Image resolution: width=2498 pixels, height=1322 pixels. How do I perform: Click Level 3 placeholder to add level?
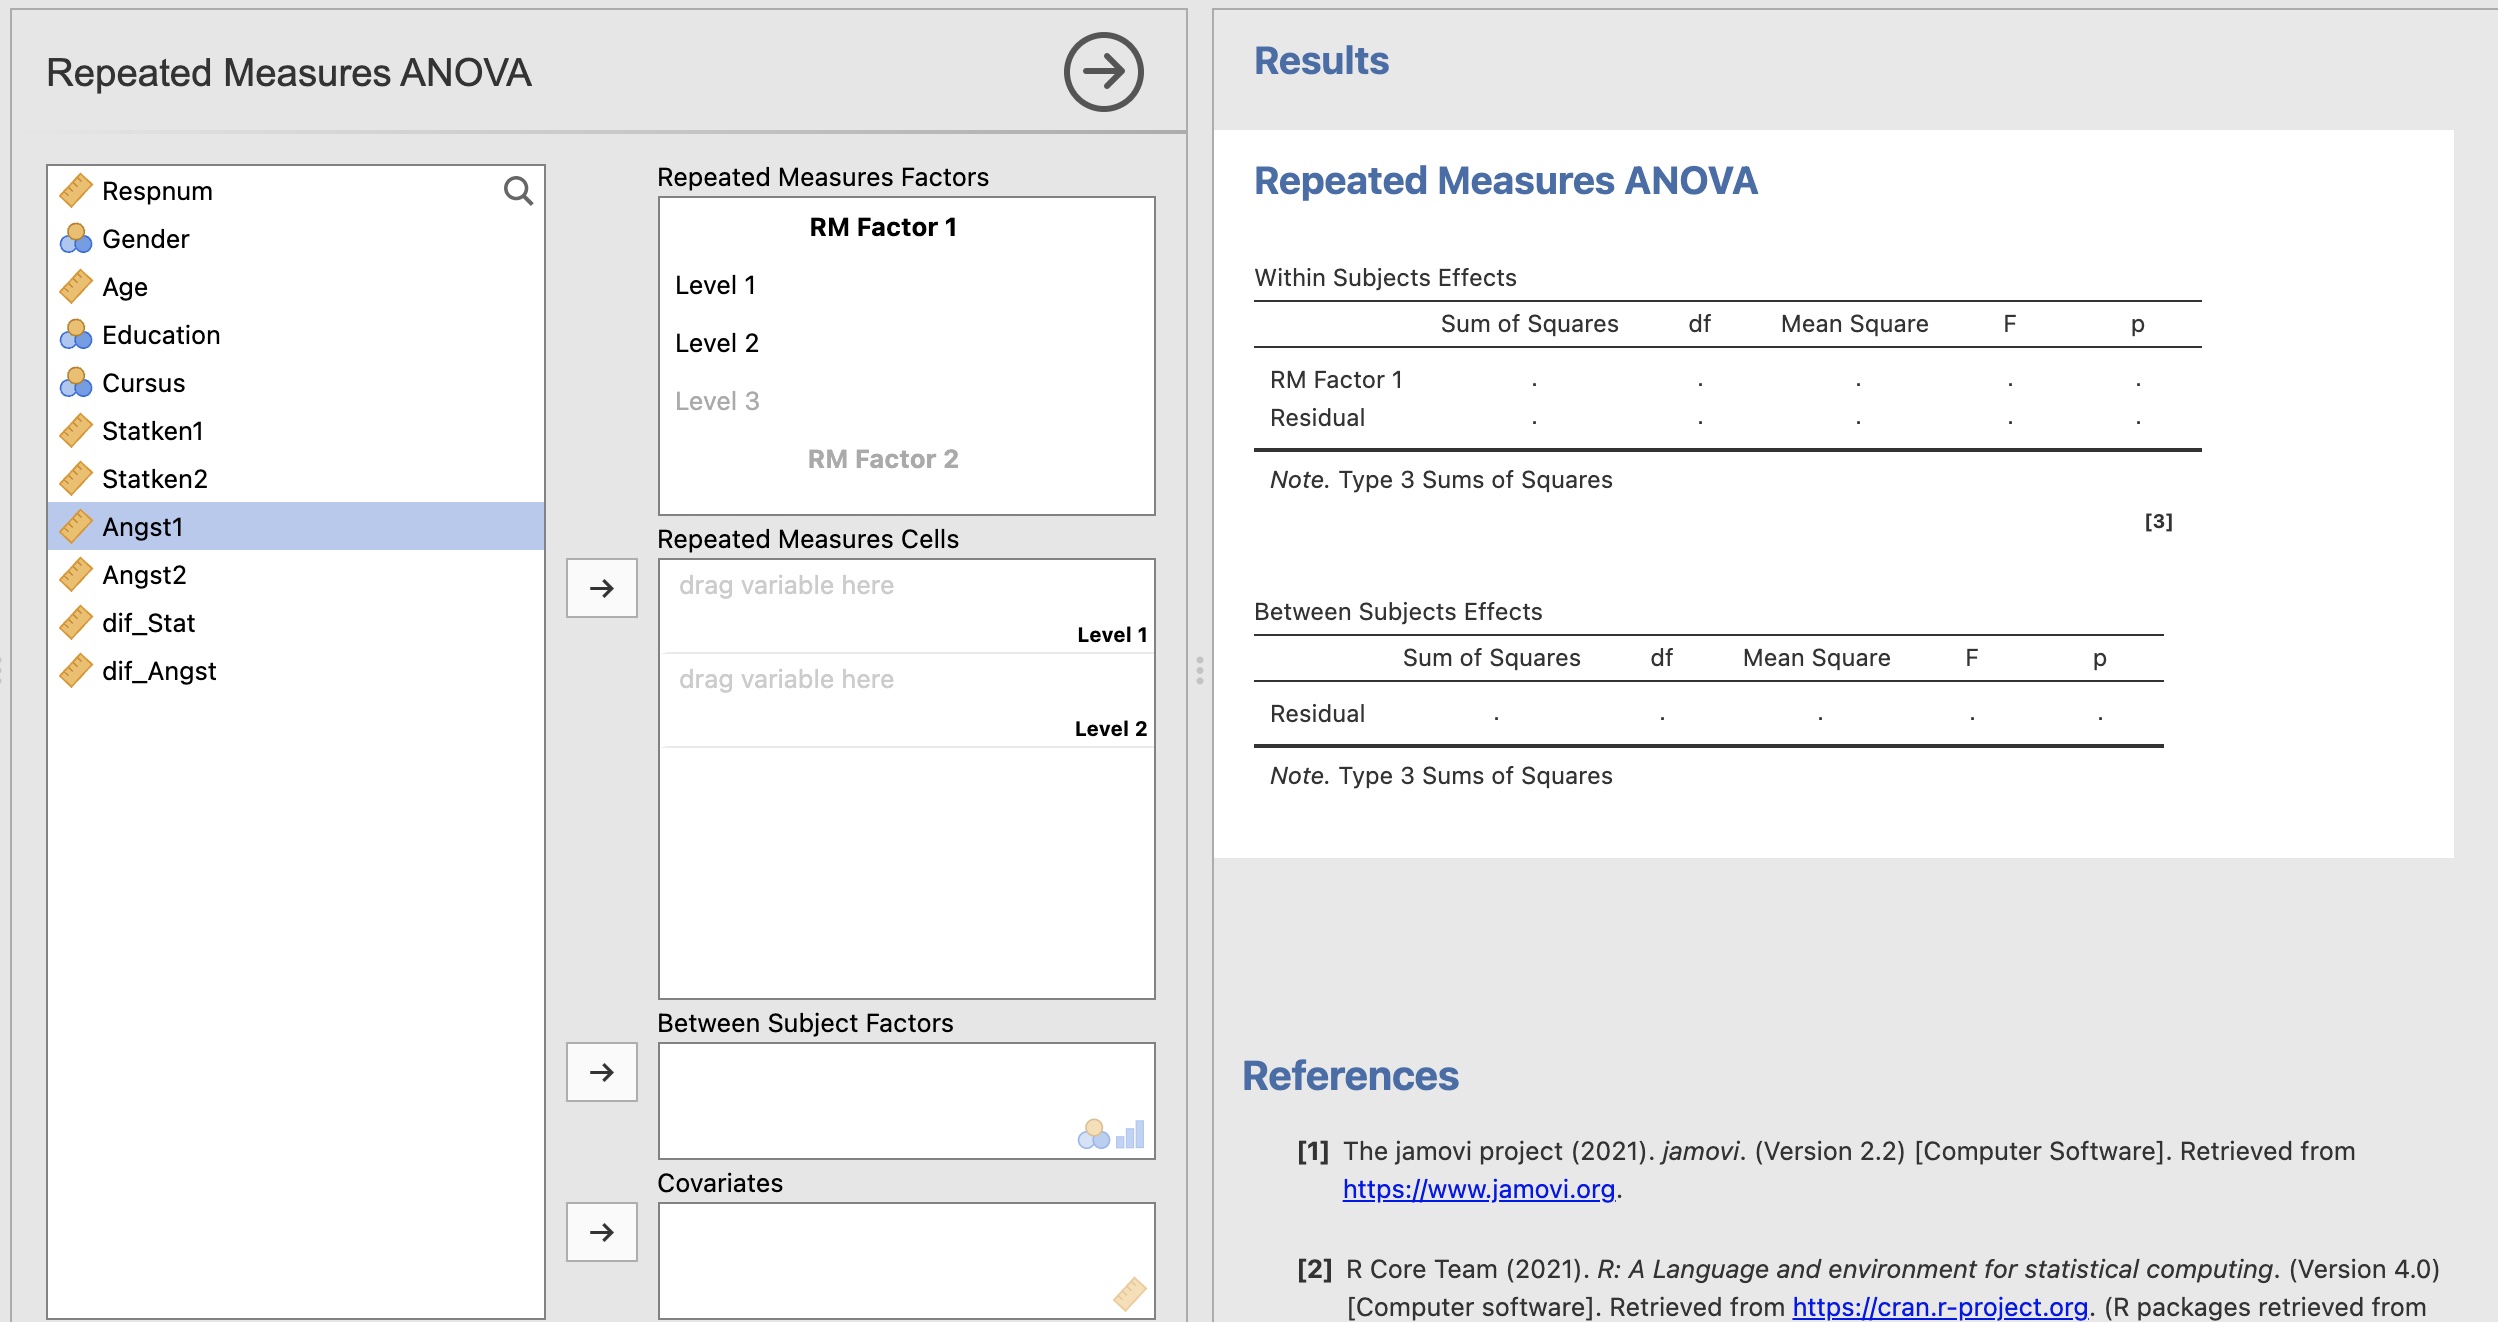point(717,401)
